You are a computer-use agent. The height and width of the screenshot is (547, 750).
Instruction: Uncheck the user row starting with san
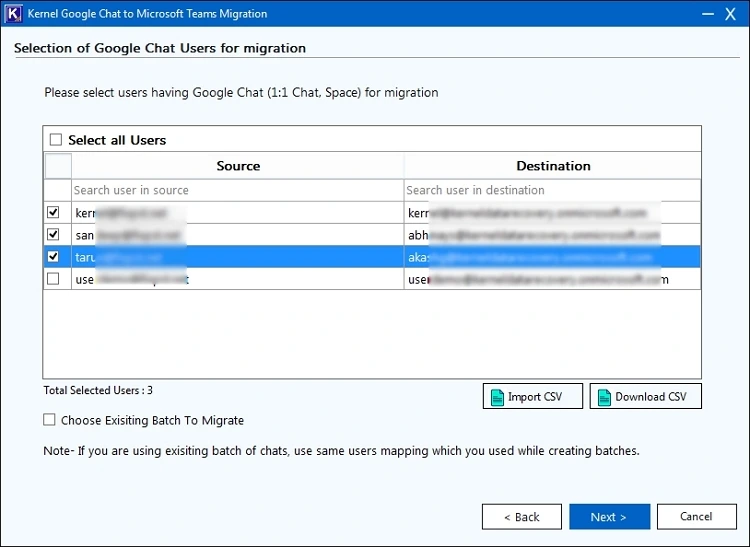pyautogui.click(x=53, y=234)
